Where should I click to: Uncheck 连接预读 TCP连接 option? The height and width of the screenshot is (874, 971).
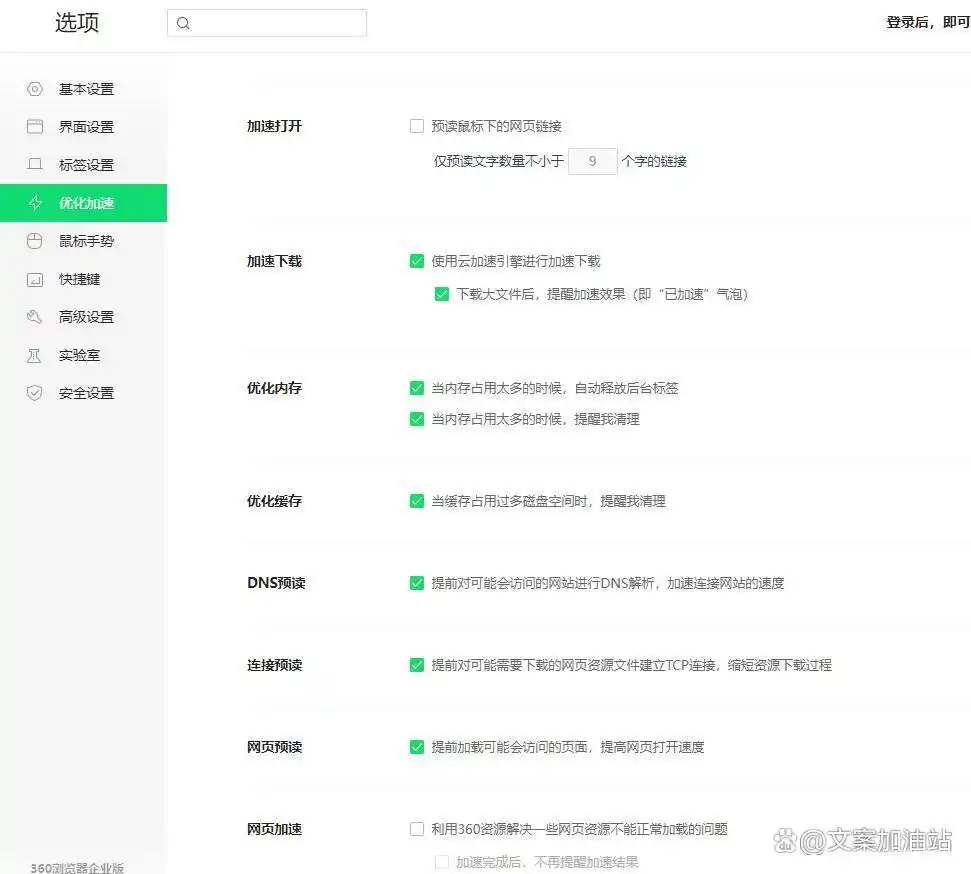coord(417,665)
